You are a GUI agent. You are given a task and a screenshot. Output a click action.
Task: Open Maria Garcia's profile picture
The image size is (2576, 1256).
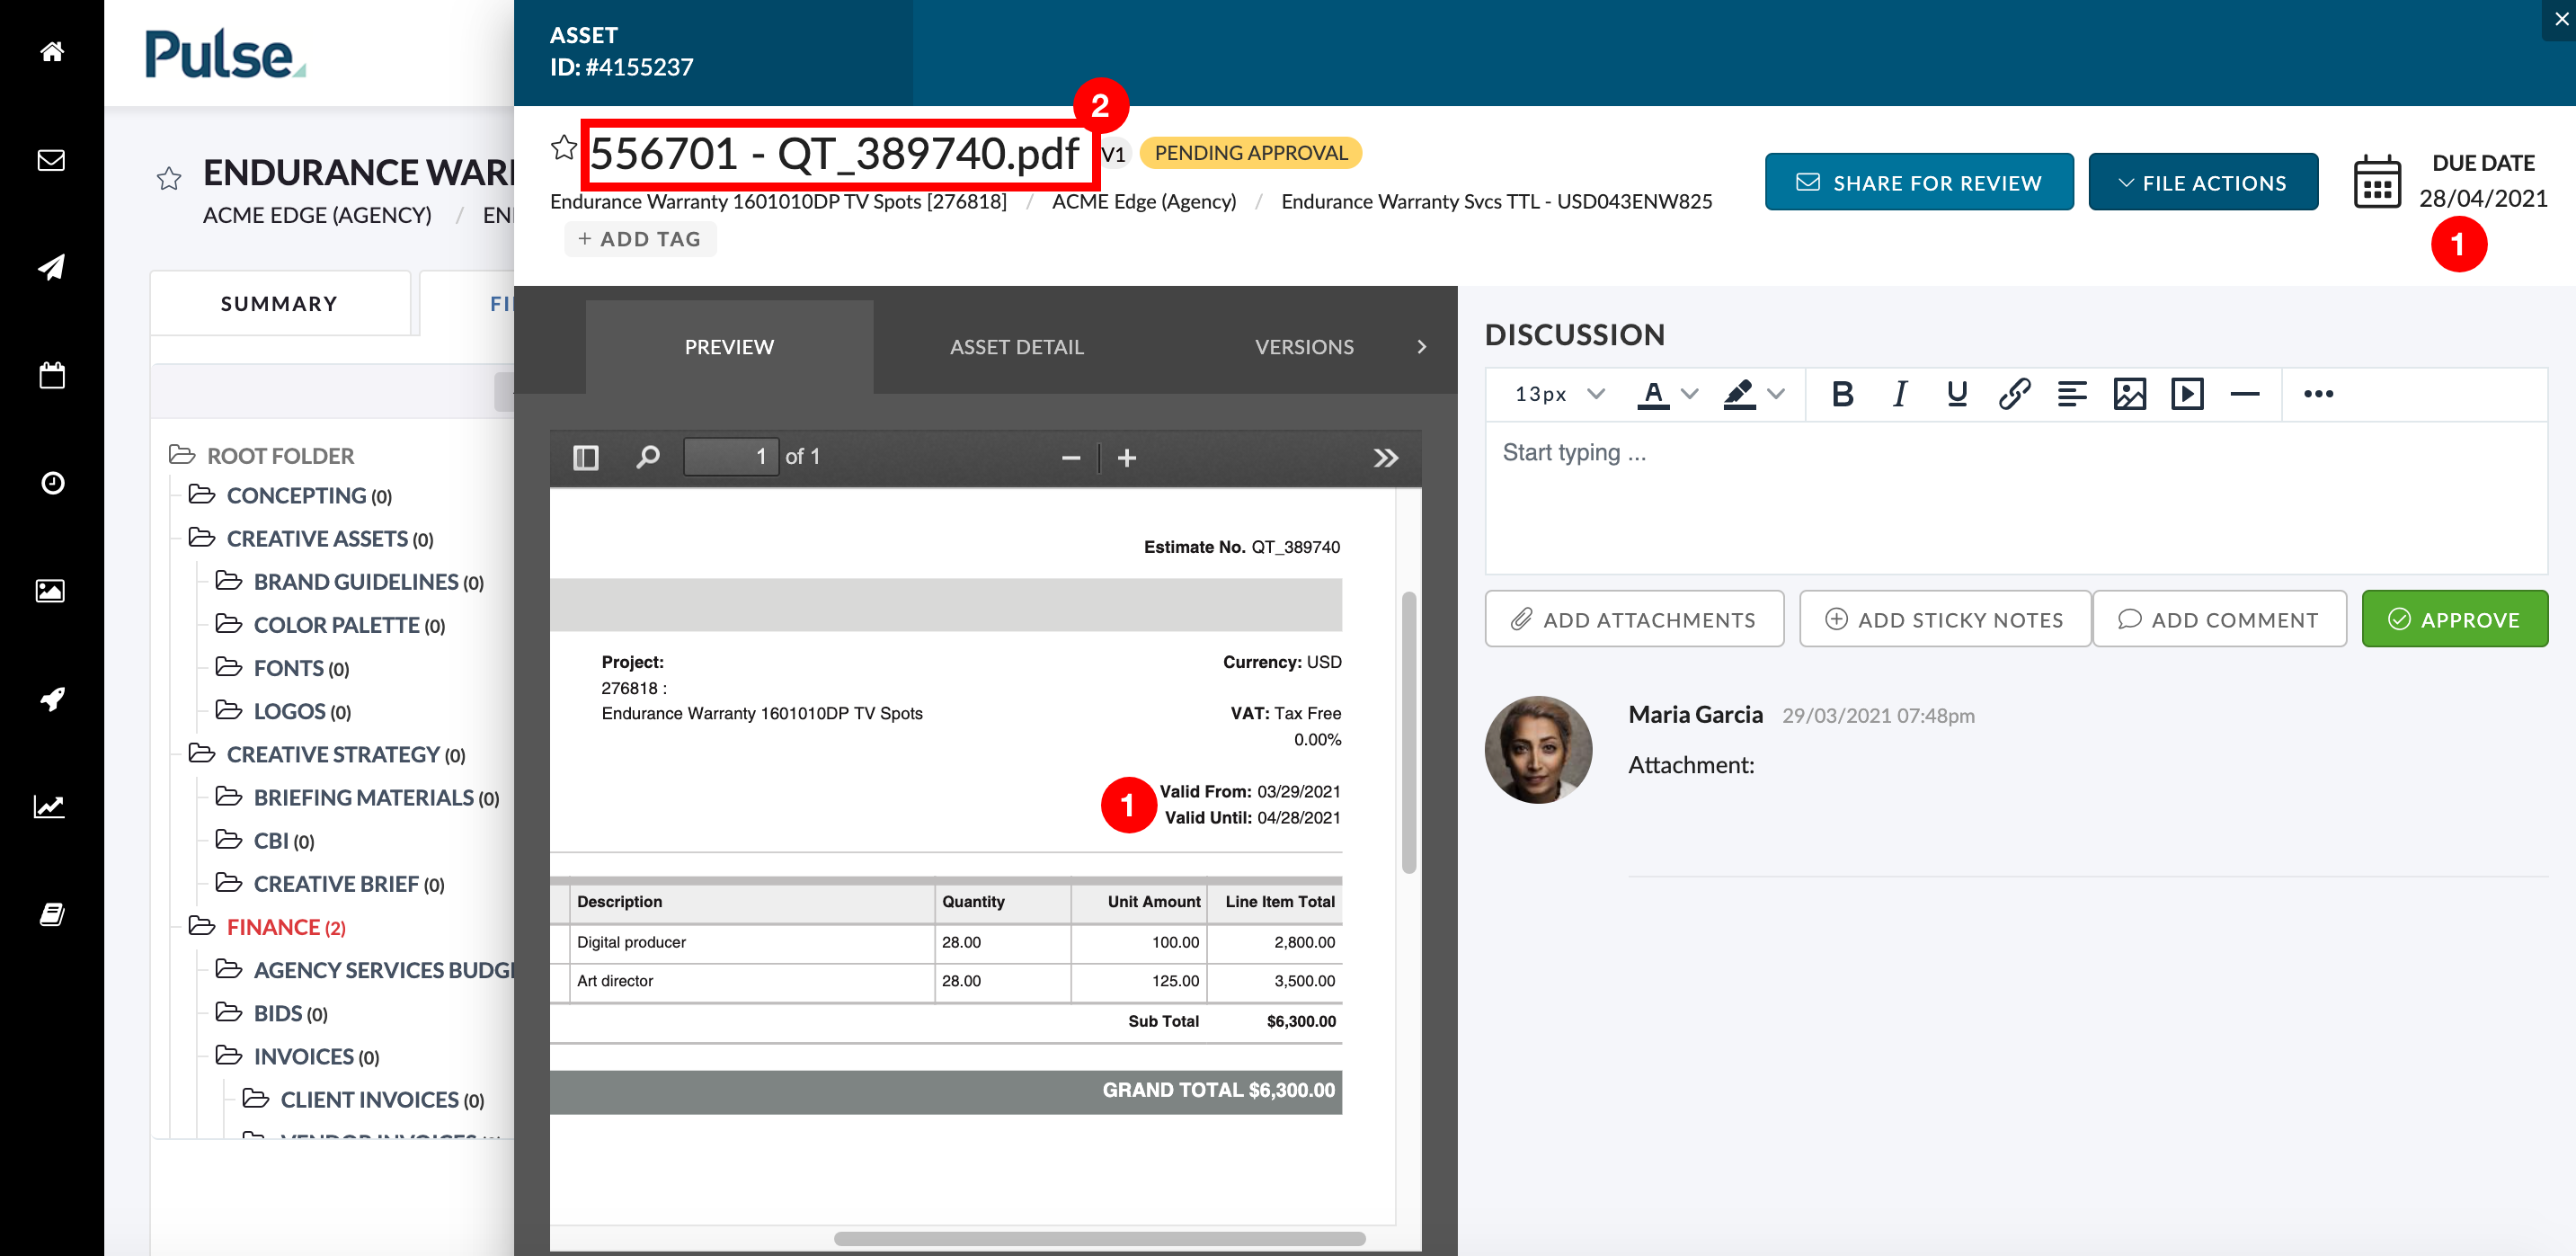1538,749
